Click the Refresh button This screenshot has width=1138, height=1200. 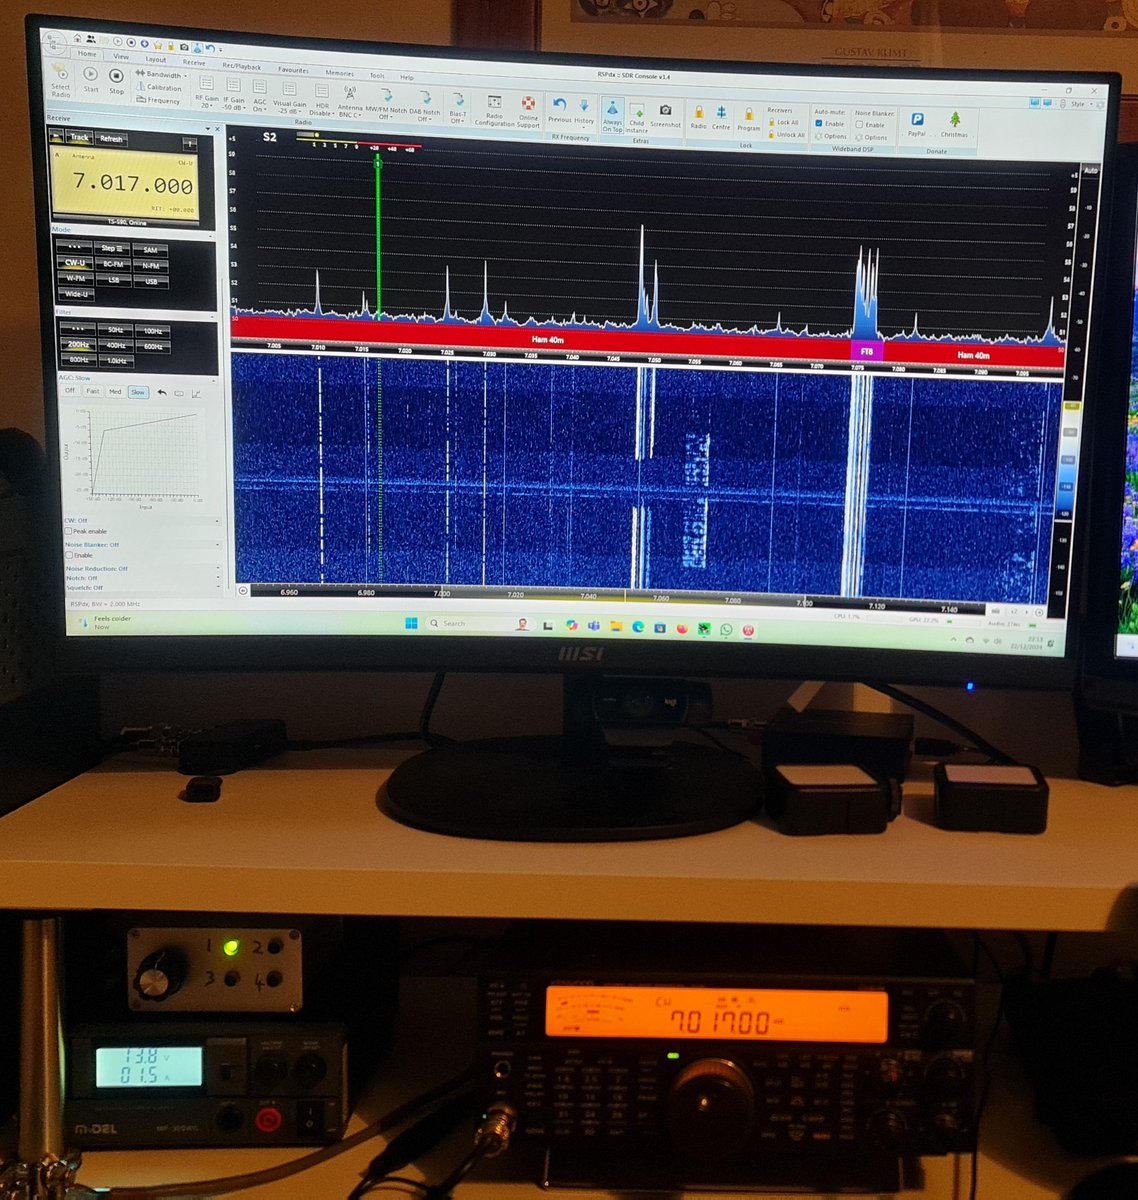[x=111, y=139]
